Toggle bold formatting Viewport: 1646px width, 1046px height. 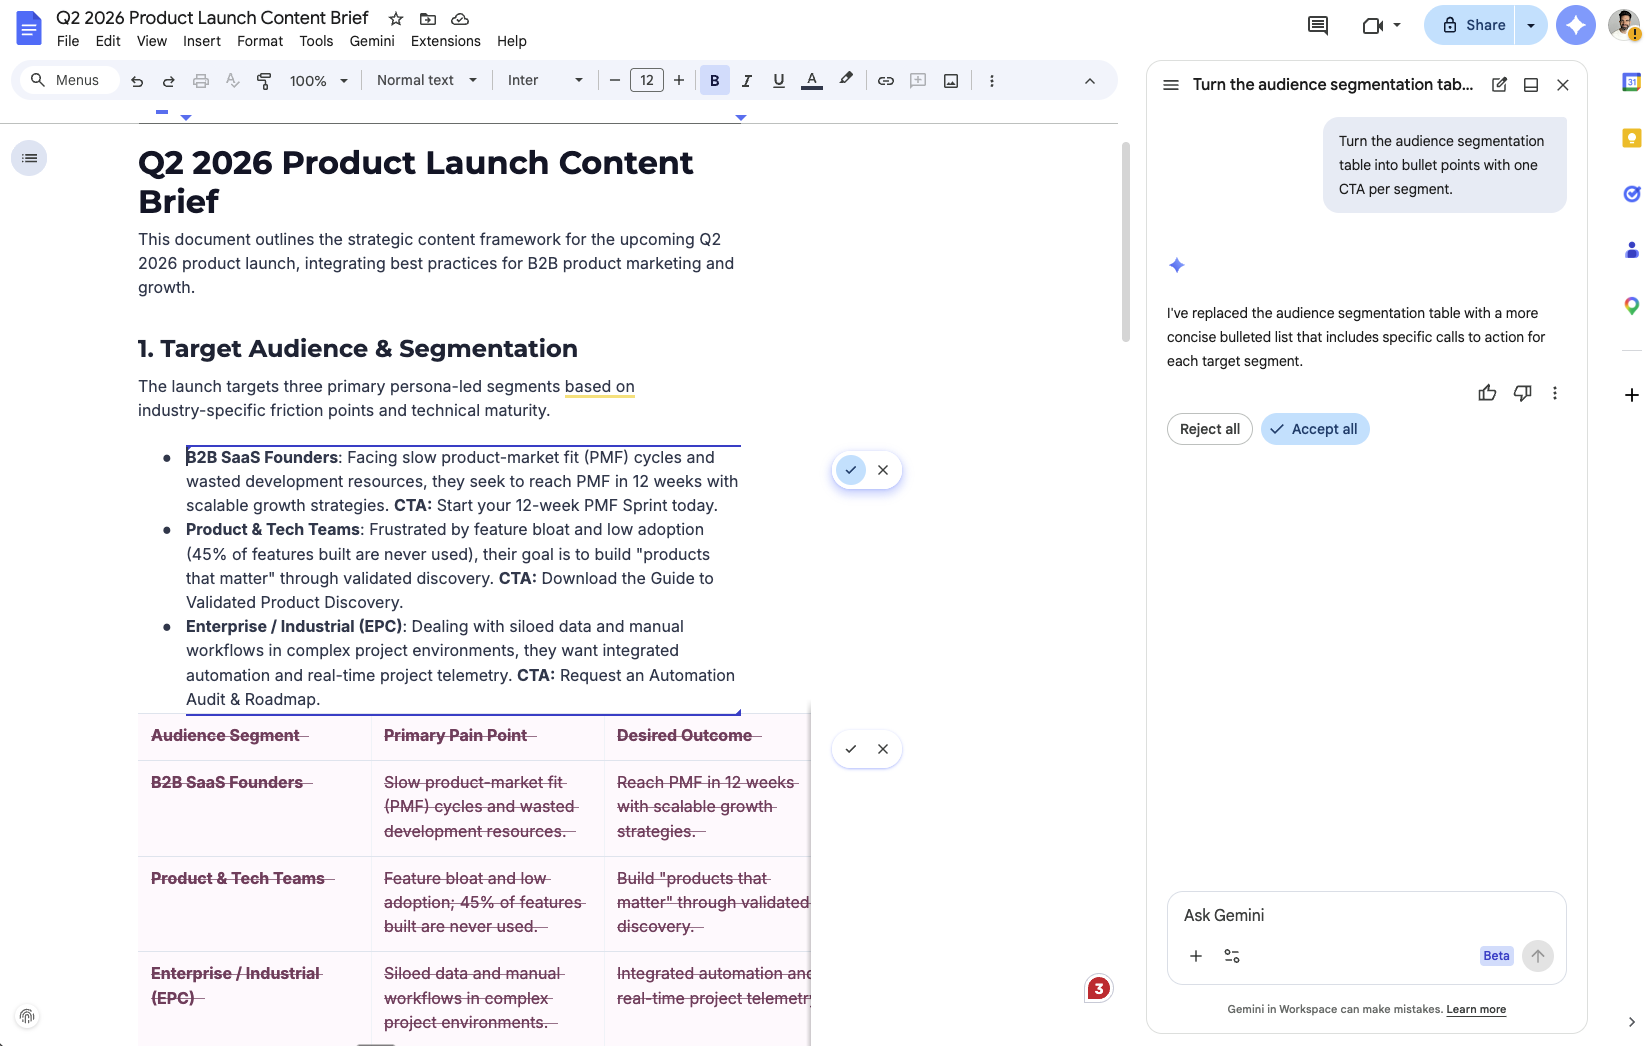[x=714, y=81]
